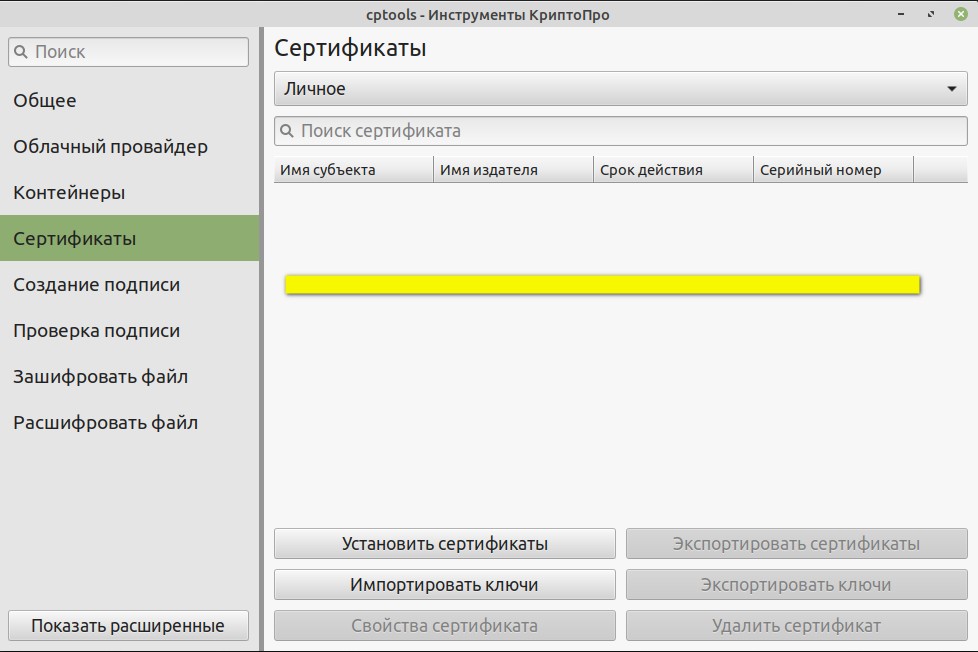The image size is (978, 652).
Task: Sort by the Срок действия column header
Action: click(674, 170)
